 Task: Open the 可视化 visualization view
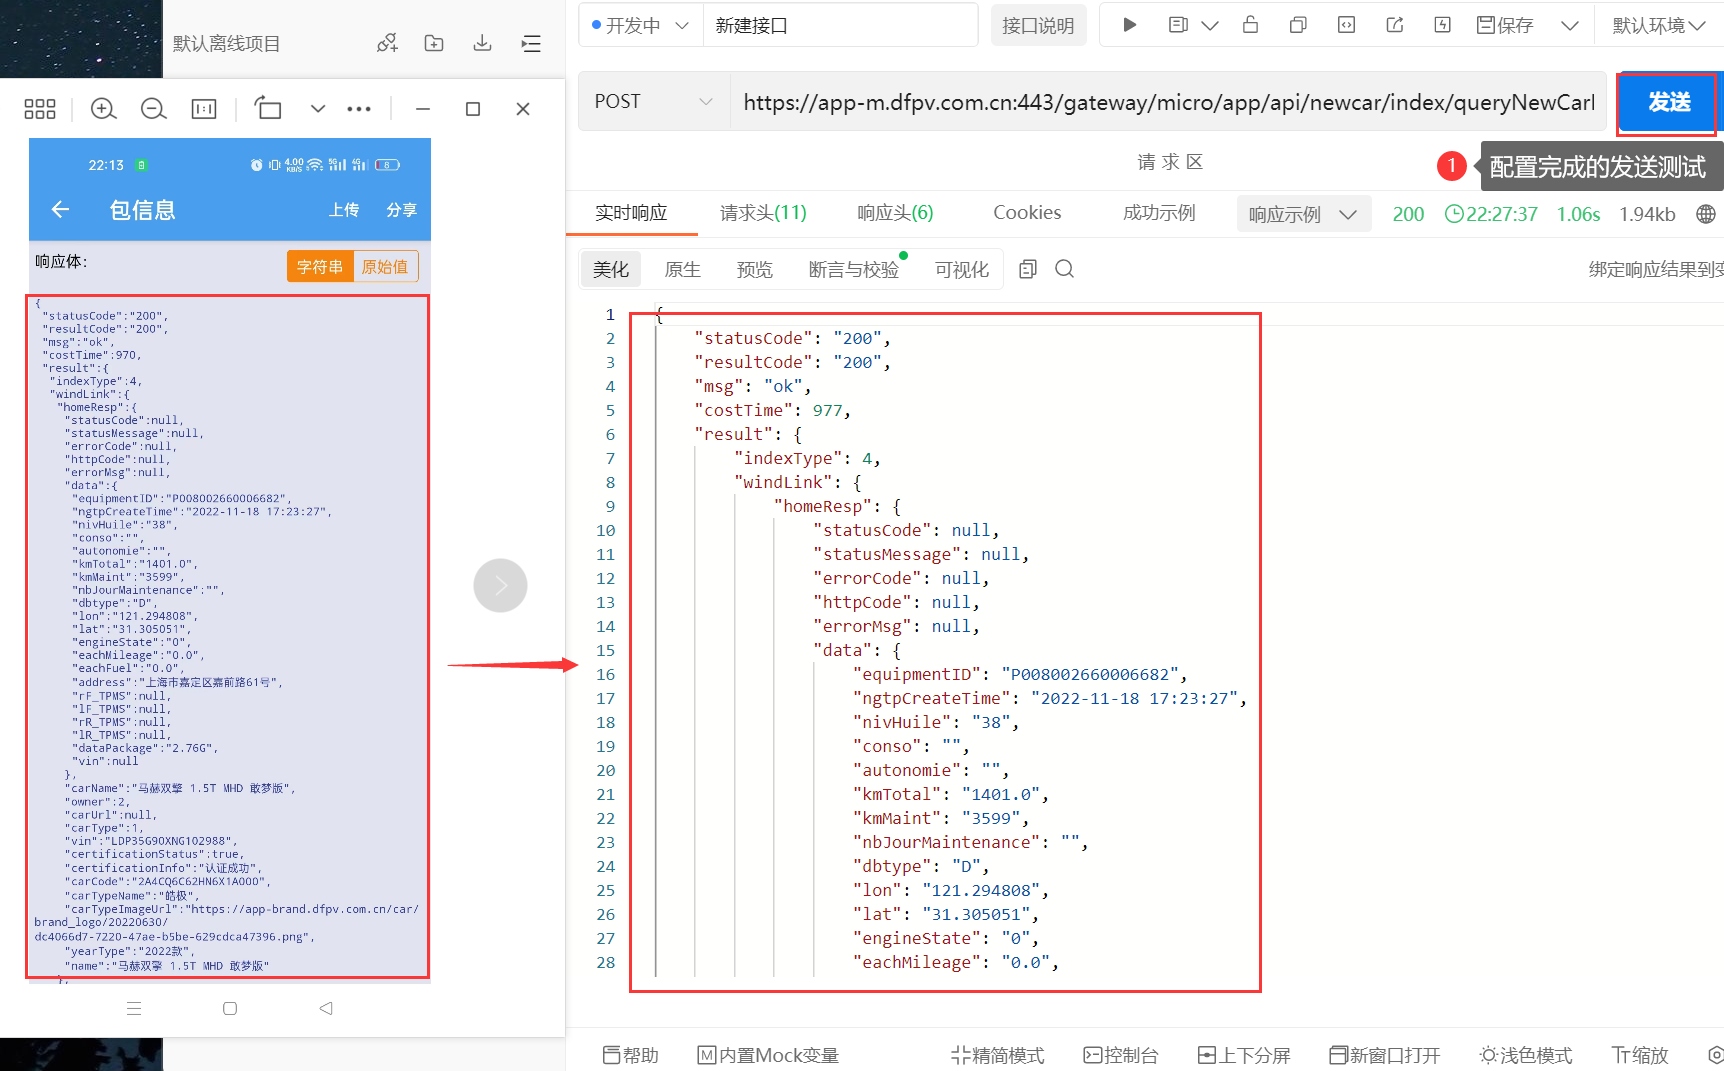click(962, 269)
